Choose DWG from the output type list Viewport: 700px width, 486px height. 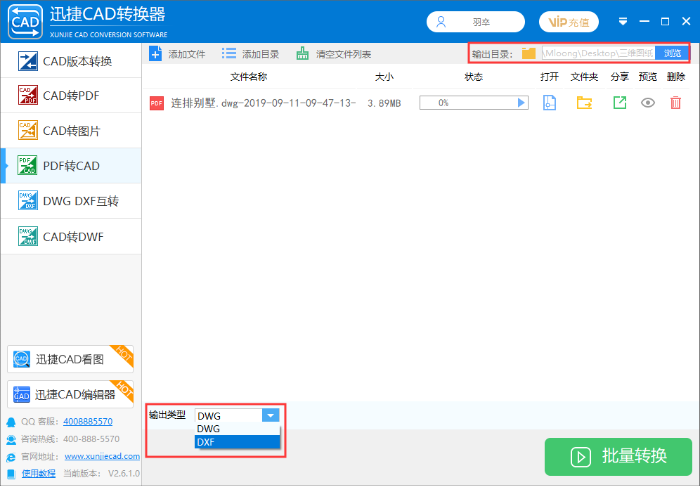(238, 428)
